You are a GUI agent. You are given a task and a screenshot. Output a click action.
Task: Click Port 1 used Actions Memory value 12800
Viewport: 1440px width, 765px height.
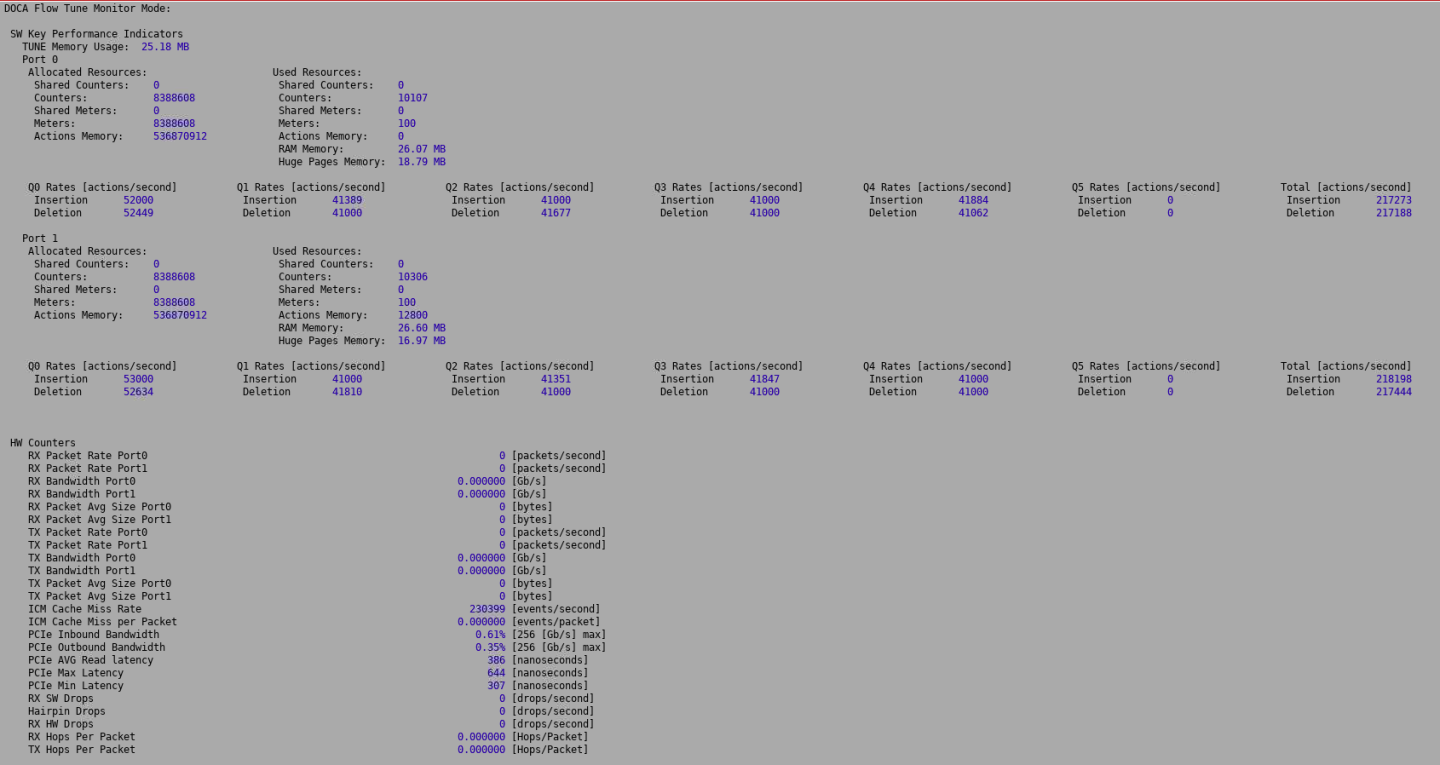(x=412, y=315)
